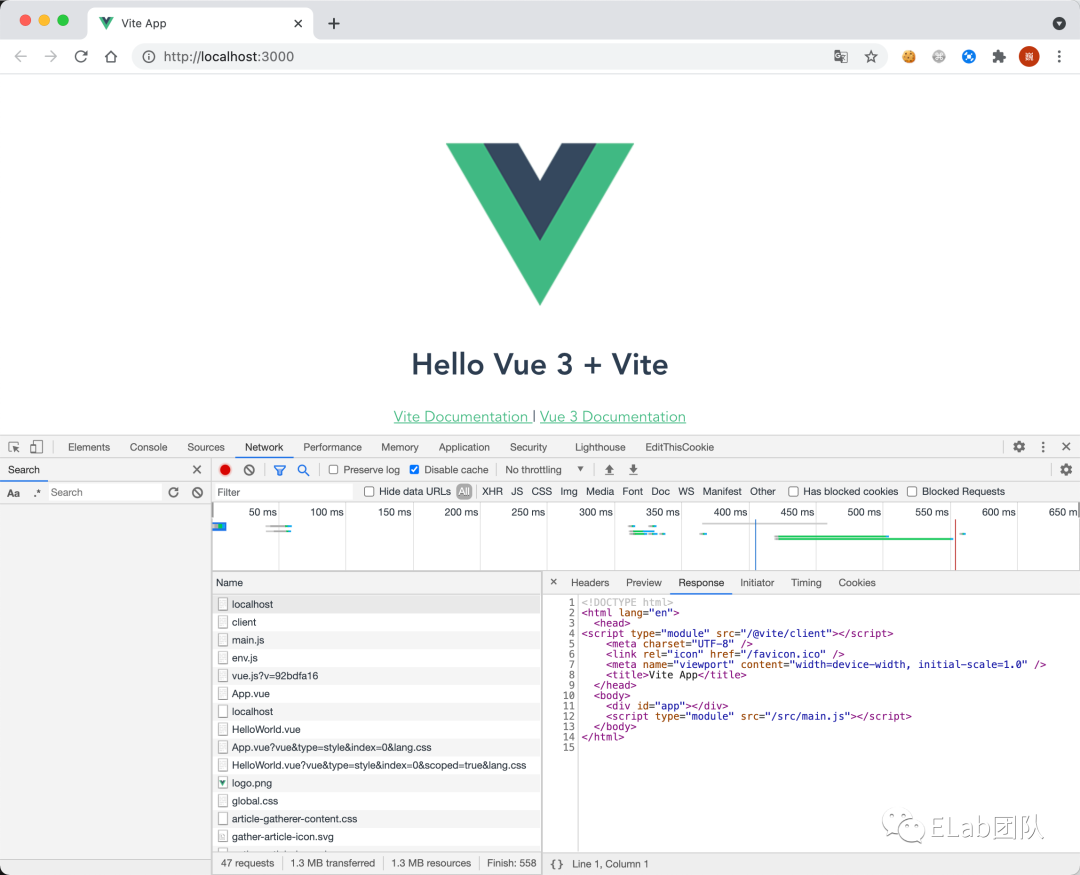The width and height of the screenshot is (1080, 875).
Task: Filter requests by CSS type
Action: click(542, 491)
